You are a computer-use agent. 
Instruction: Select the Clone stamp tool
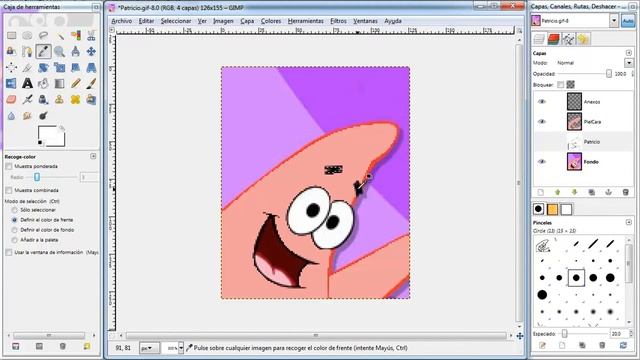pyautogui.click(x=59, y=100)
